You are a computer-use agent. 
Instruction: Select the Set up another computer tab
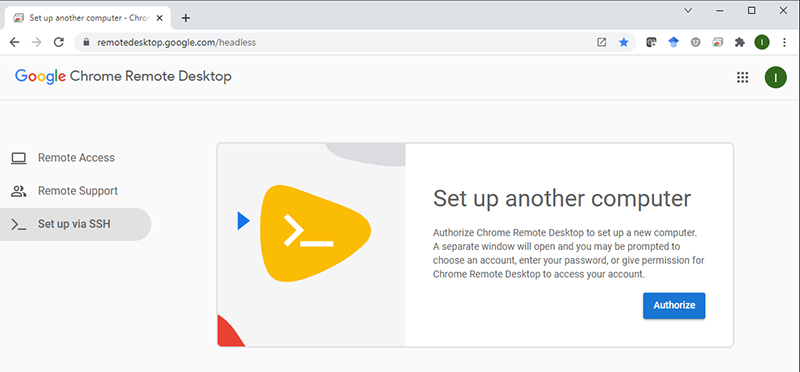pos(87,18)
